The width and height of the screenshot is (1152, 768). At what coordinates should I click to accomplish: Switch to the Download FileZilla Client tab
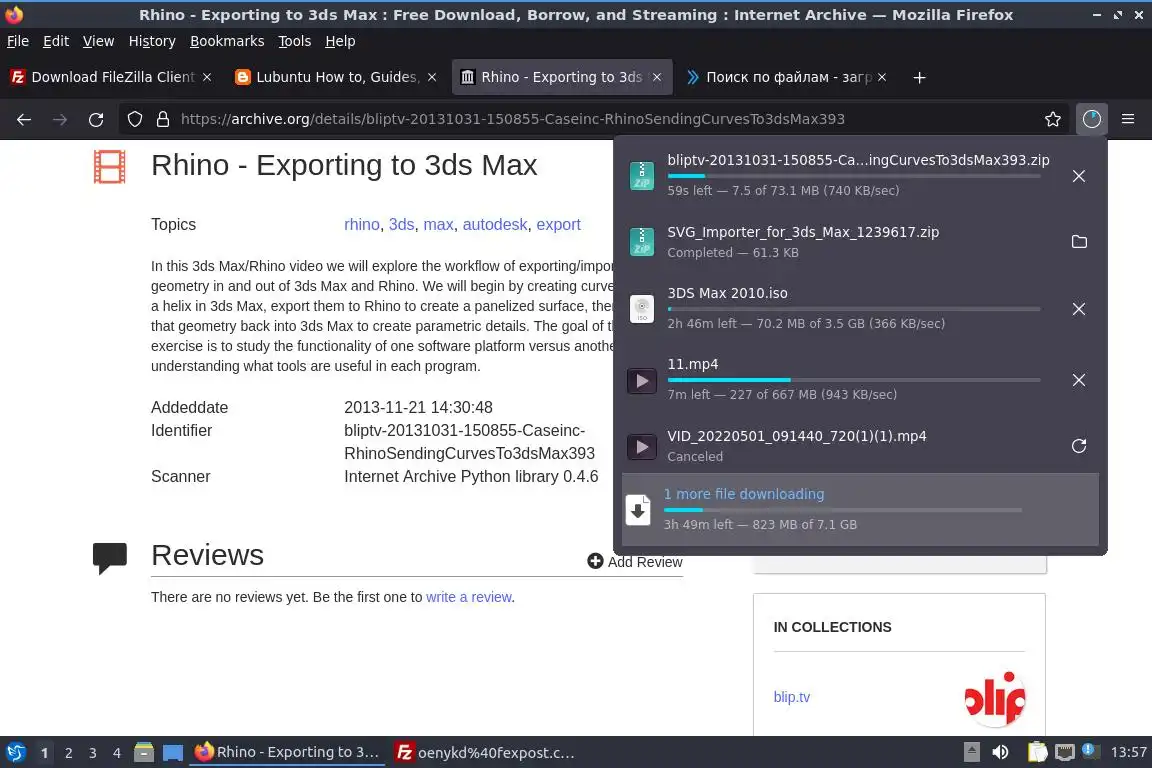(112, 77)
